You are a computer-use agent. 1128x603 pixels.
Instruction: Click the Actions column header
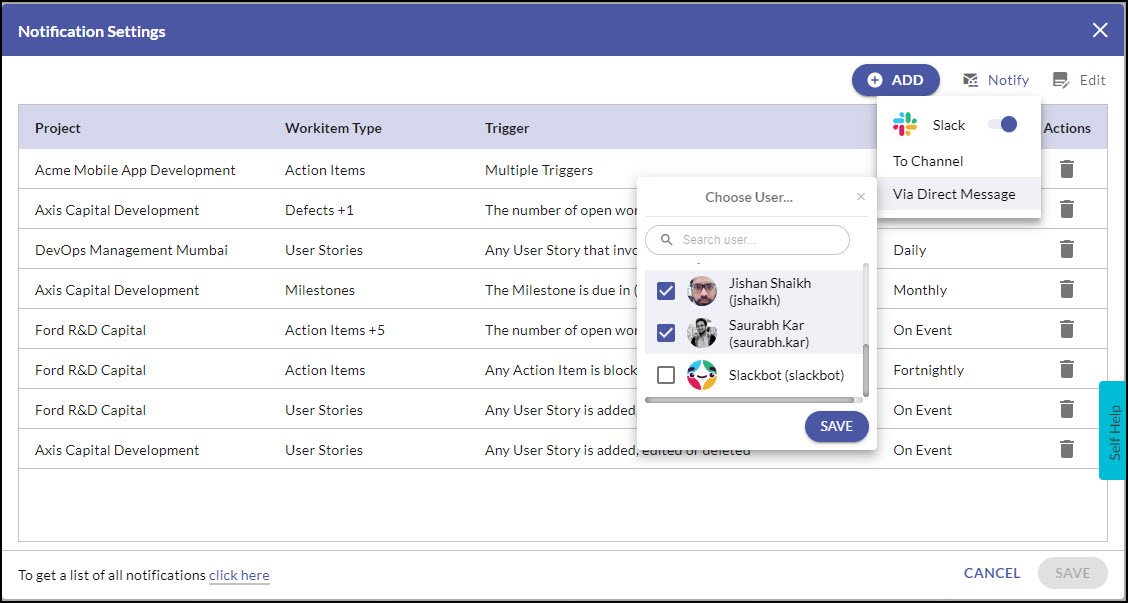click(x=1067, y=128)
